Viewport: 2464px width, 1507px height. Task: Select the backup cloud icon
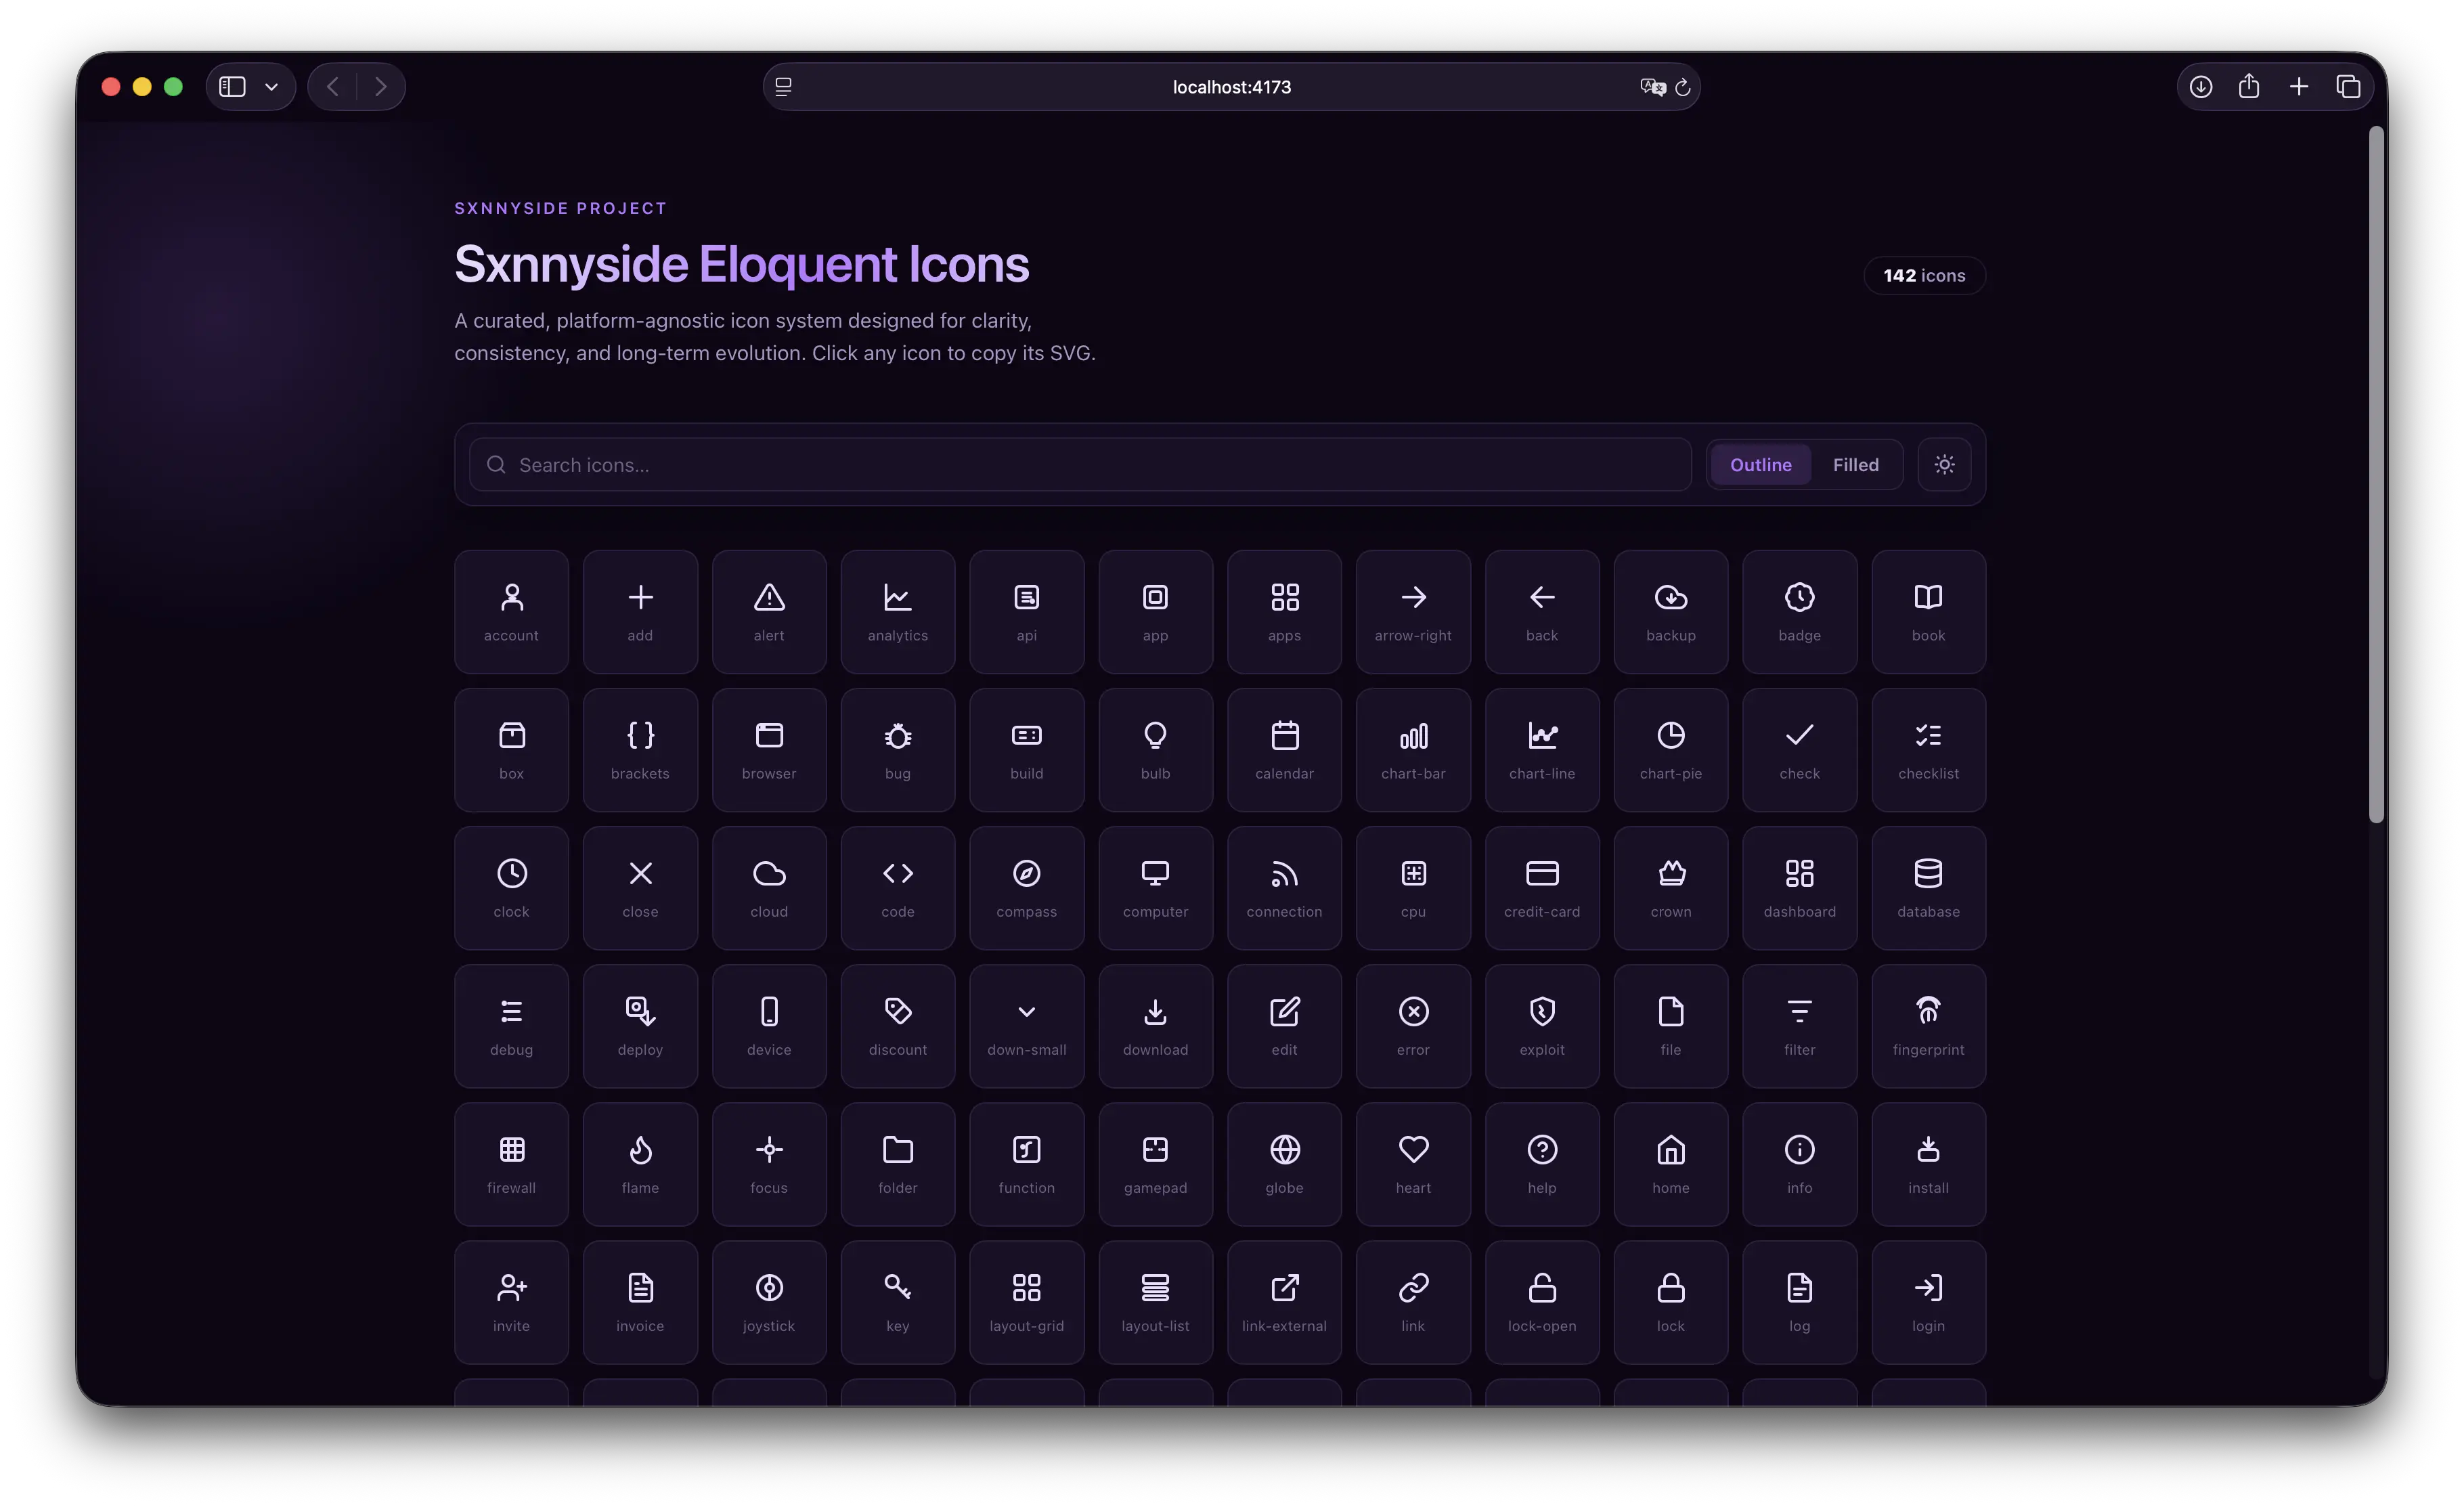pyautogui.click(x=1671, y=611)
